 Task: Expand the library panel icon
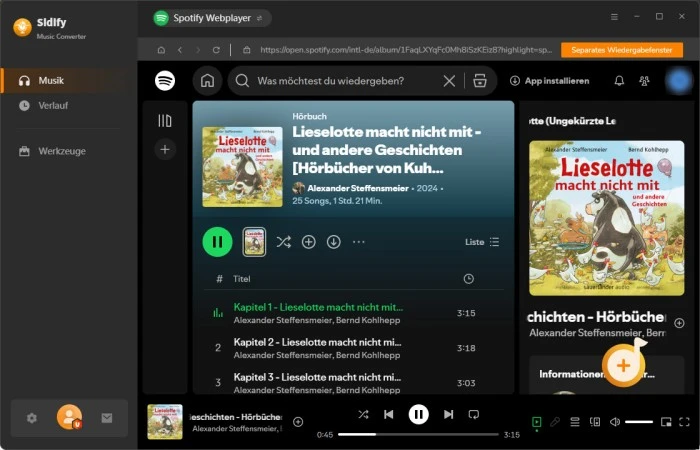click(165, 121)
